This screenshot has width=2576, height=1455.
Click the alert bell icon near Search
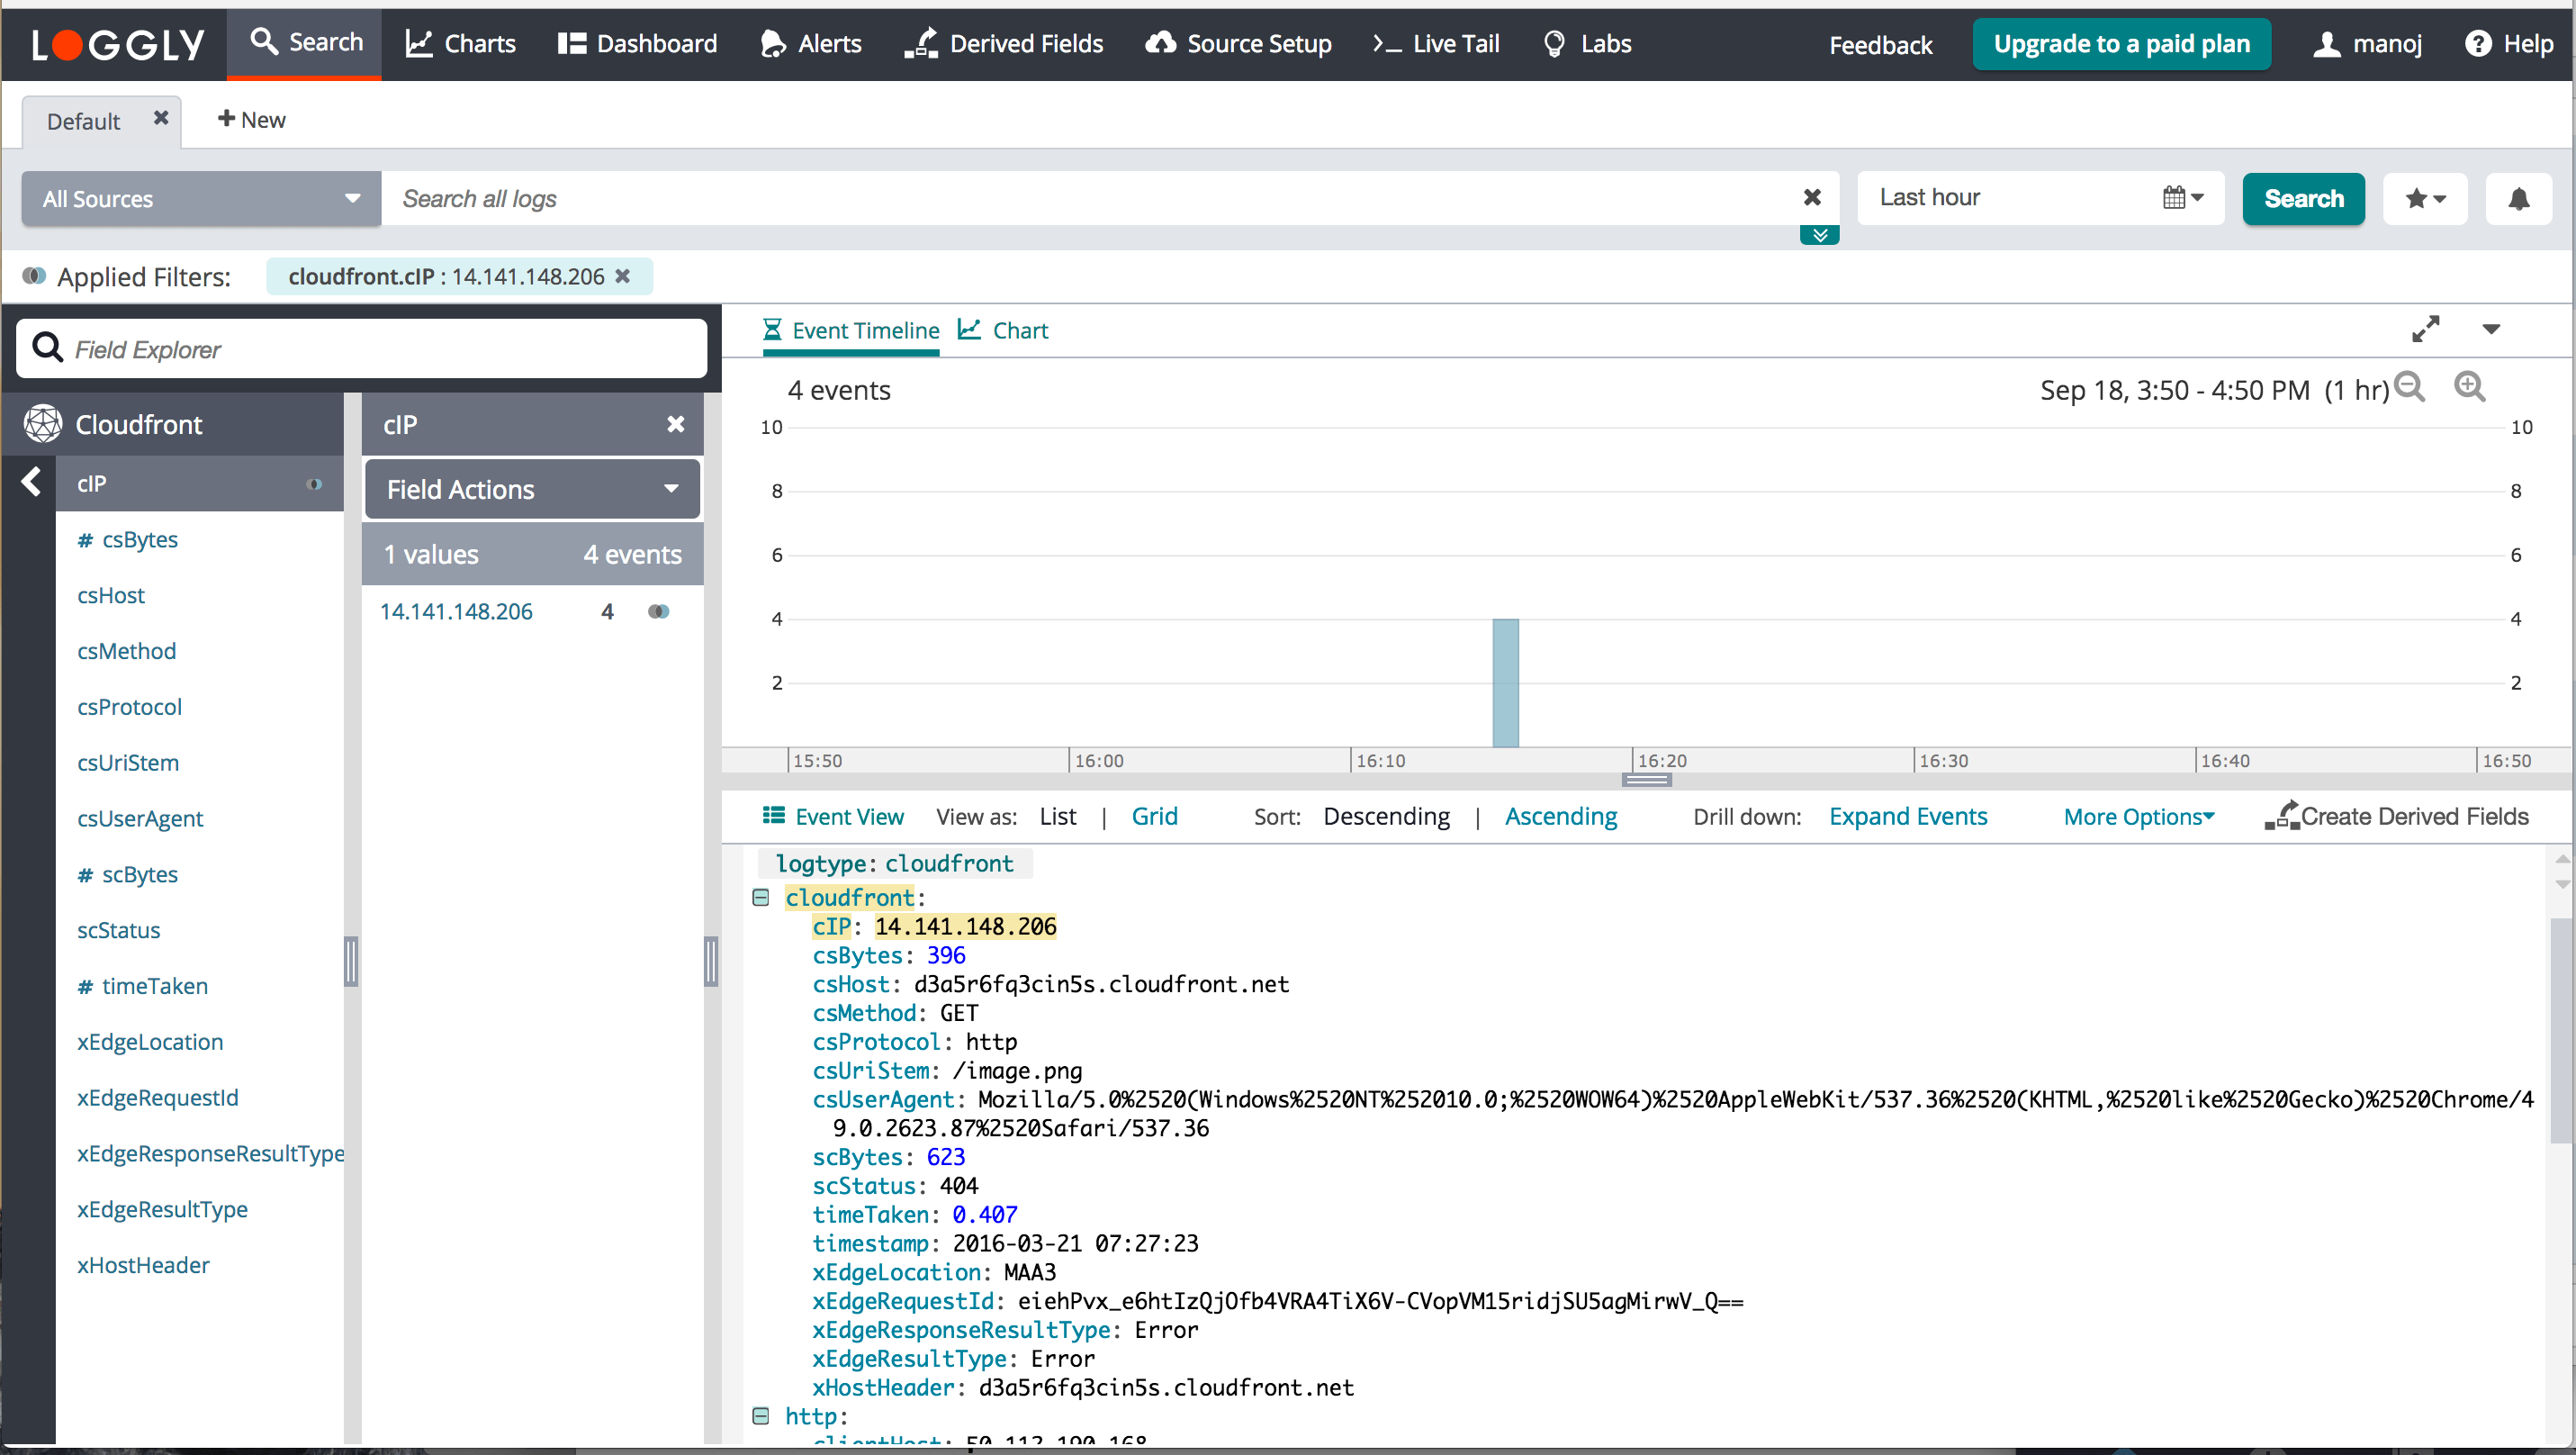2518,198
